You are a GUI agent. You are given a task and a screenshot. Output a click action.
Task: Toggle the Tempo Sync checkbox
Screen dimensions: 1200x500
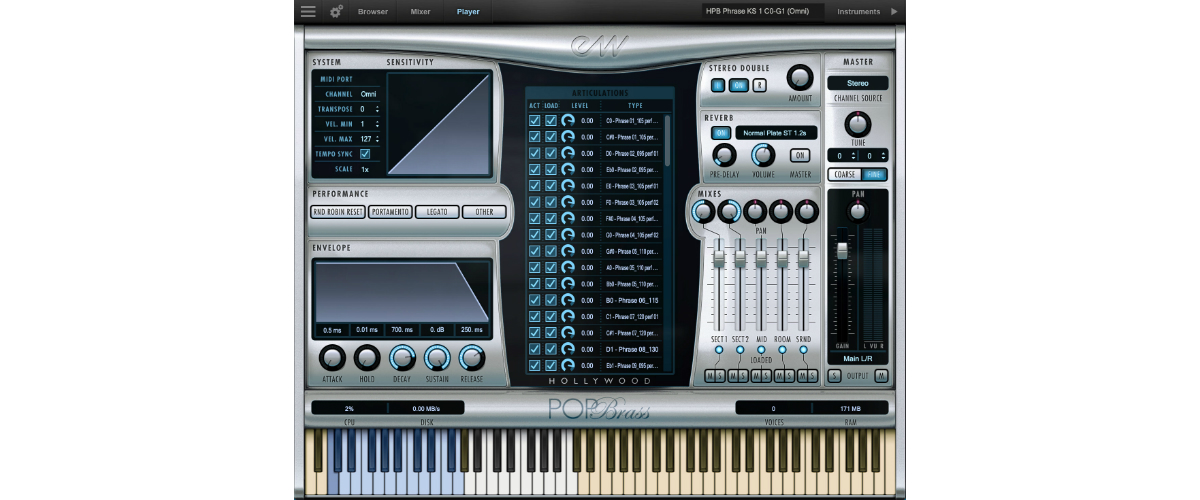[365, 154]
